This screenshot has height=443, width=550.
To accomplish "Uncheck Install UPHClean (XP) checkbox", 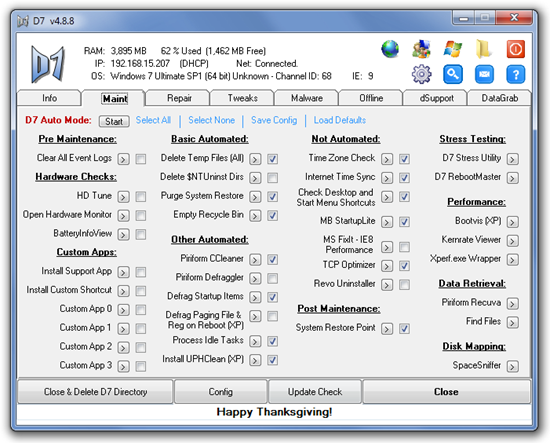I will pos(273,360).
